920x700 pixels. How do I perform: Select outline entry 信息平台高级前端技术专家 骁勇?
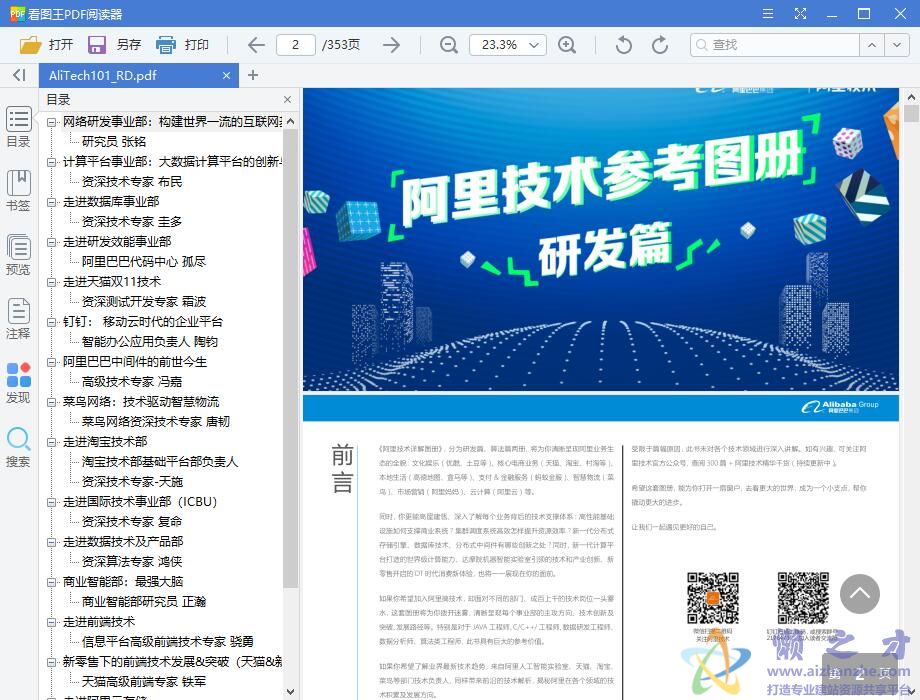click(x=168, y=641)
